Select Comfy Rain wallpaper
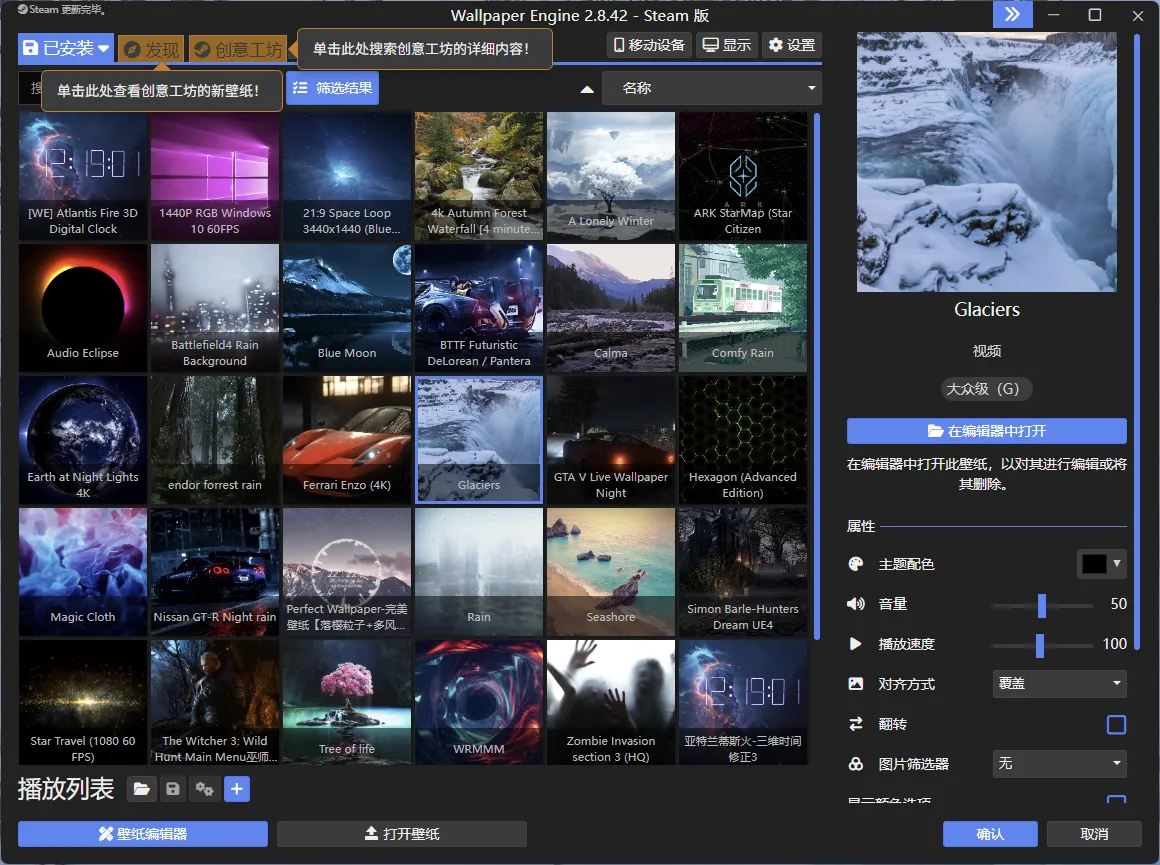The width and height of the screenshot is (1160, 865). coord(743,308)
